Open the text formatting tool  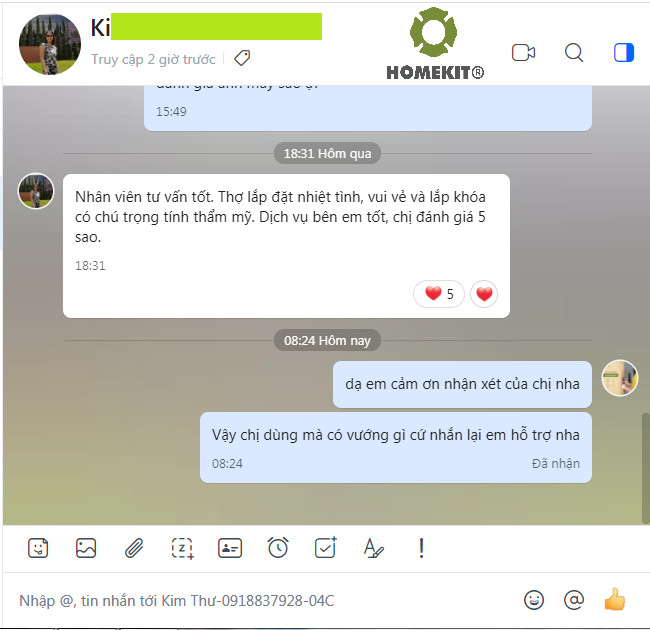click(x=374, y=548)
